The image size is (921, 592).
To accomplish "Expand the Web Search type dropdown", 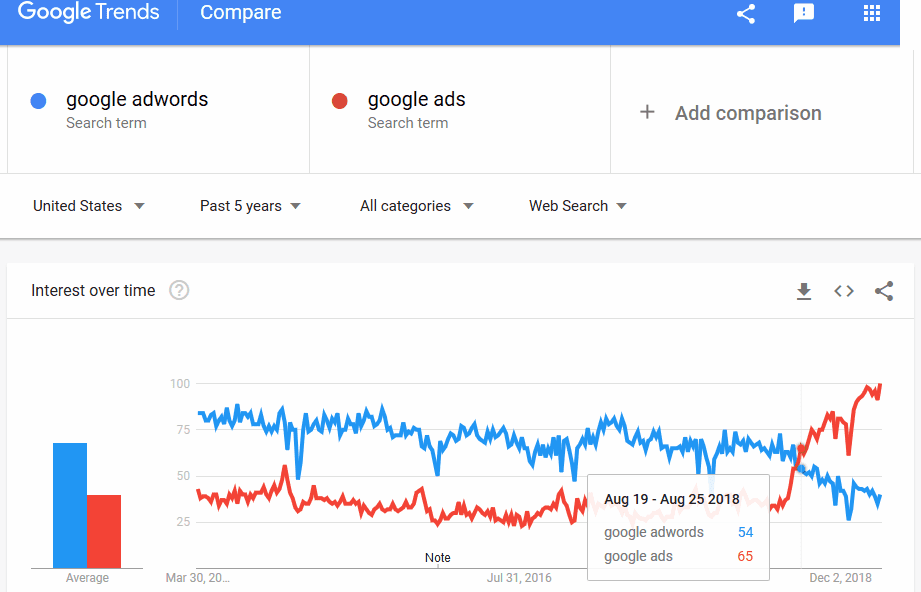I will click(578, 206).
